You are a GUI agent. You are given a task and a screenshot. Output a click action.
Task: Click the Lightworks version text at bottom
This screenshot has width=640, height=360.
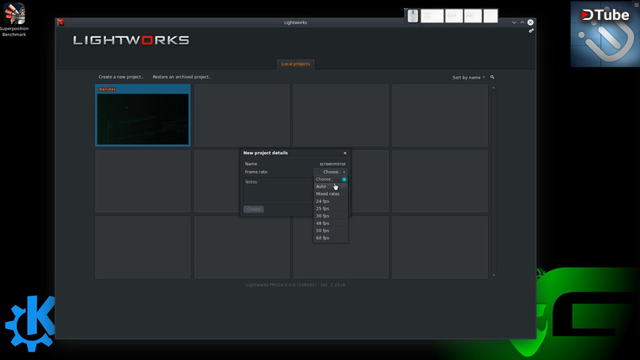pos(296,285)
